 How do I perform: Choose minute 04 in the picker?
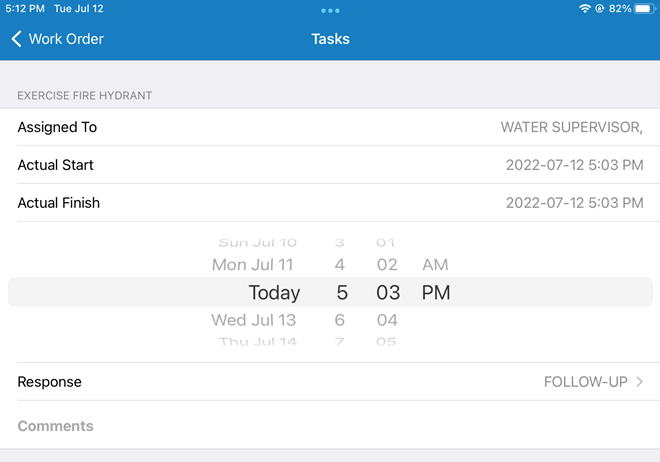point(387,320)
